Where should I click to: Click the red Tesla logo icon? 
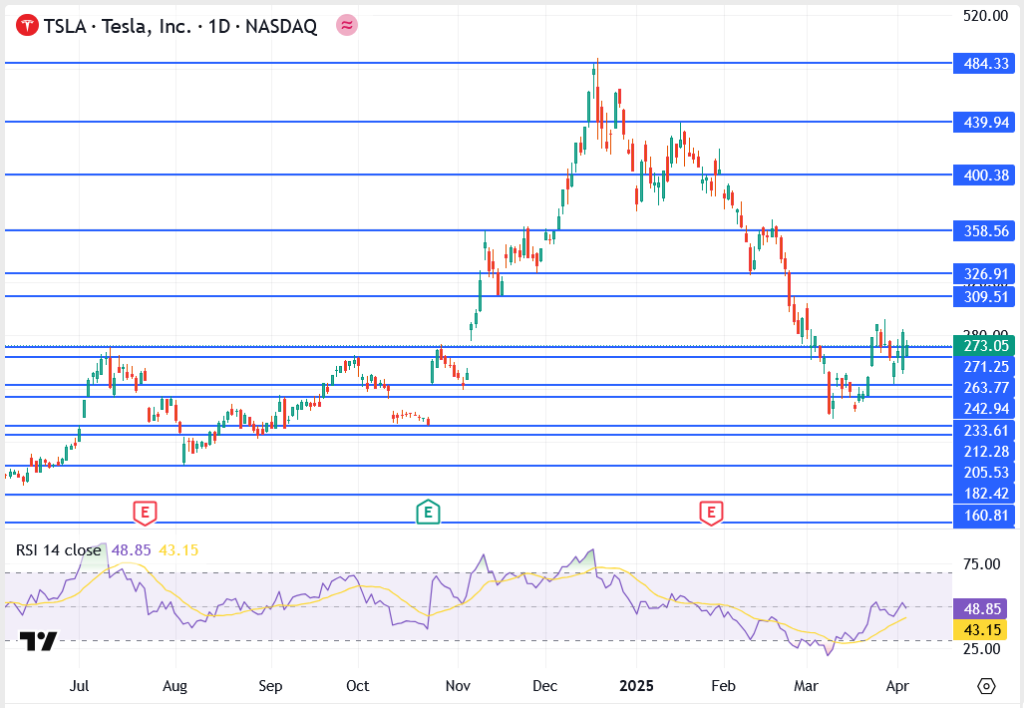(x=27, y=26)
